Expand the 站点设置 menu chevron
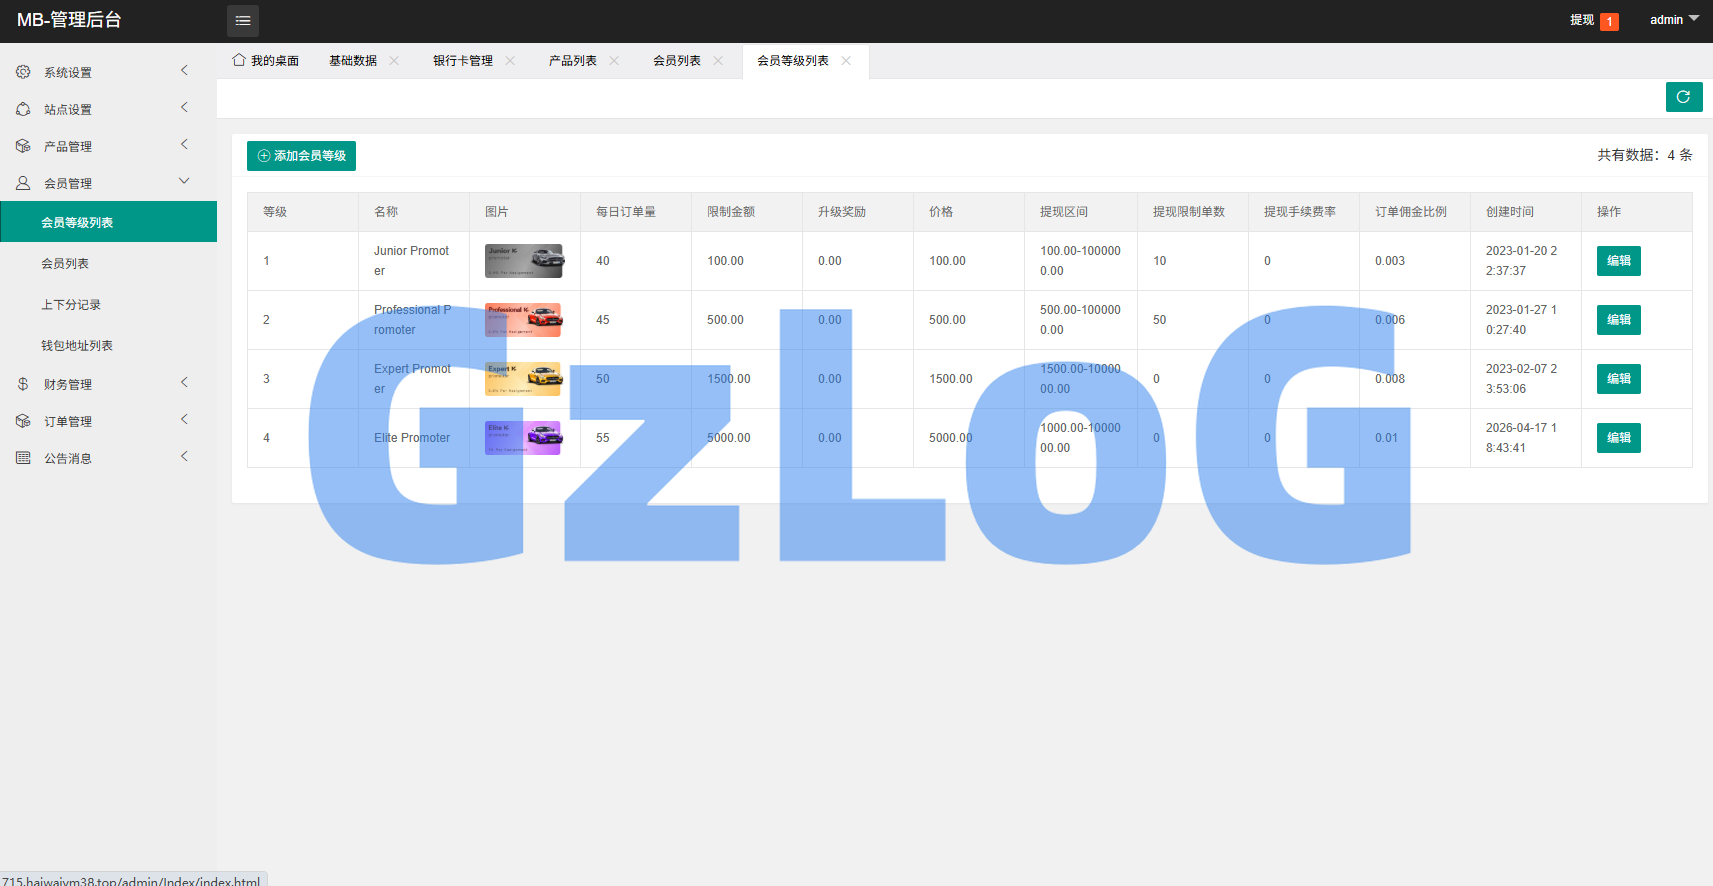 (184, 107)
